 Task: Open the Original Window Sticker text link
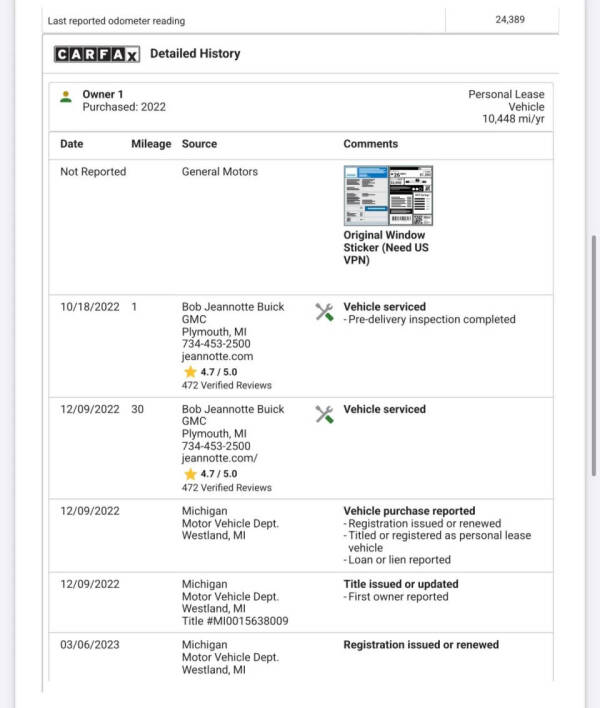[385, 248]
